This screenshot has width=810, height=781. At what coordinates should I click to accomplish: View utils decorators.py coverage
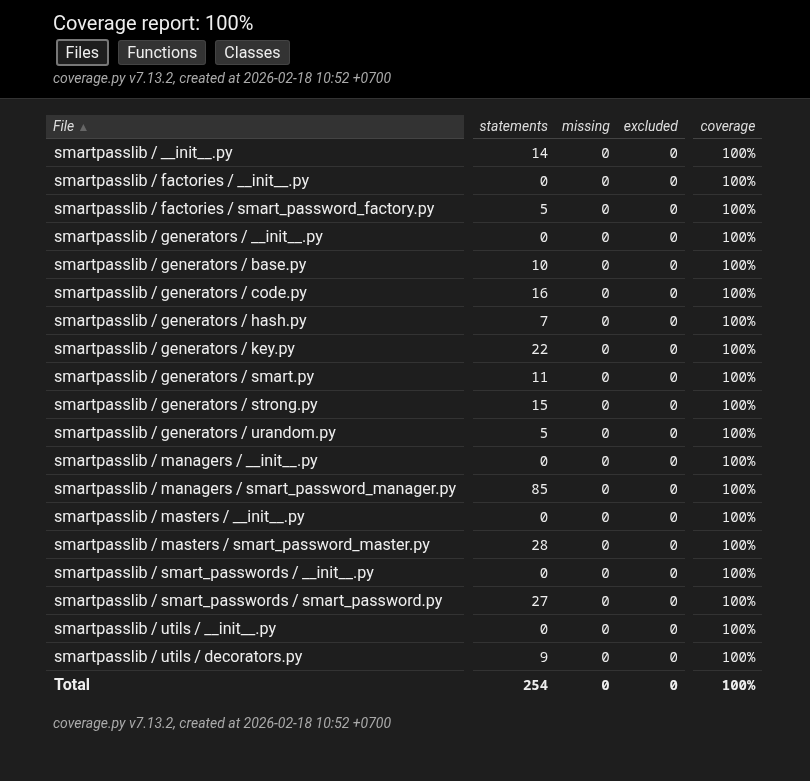tap(178, 656)
